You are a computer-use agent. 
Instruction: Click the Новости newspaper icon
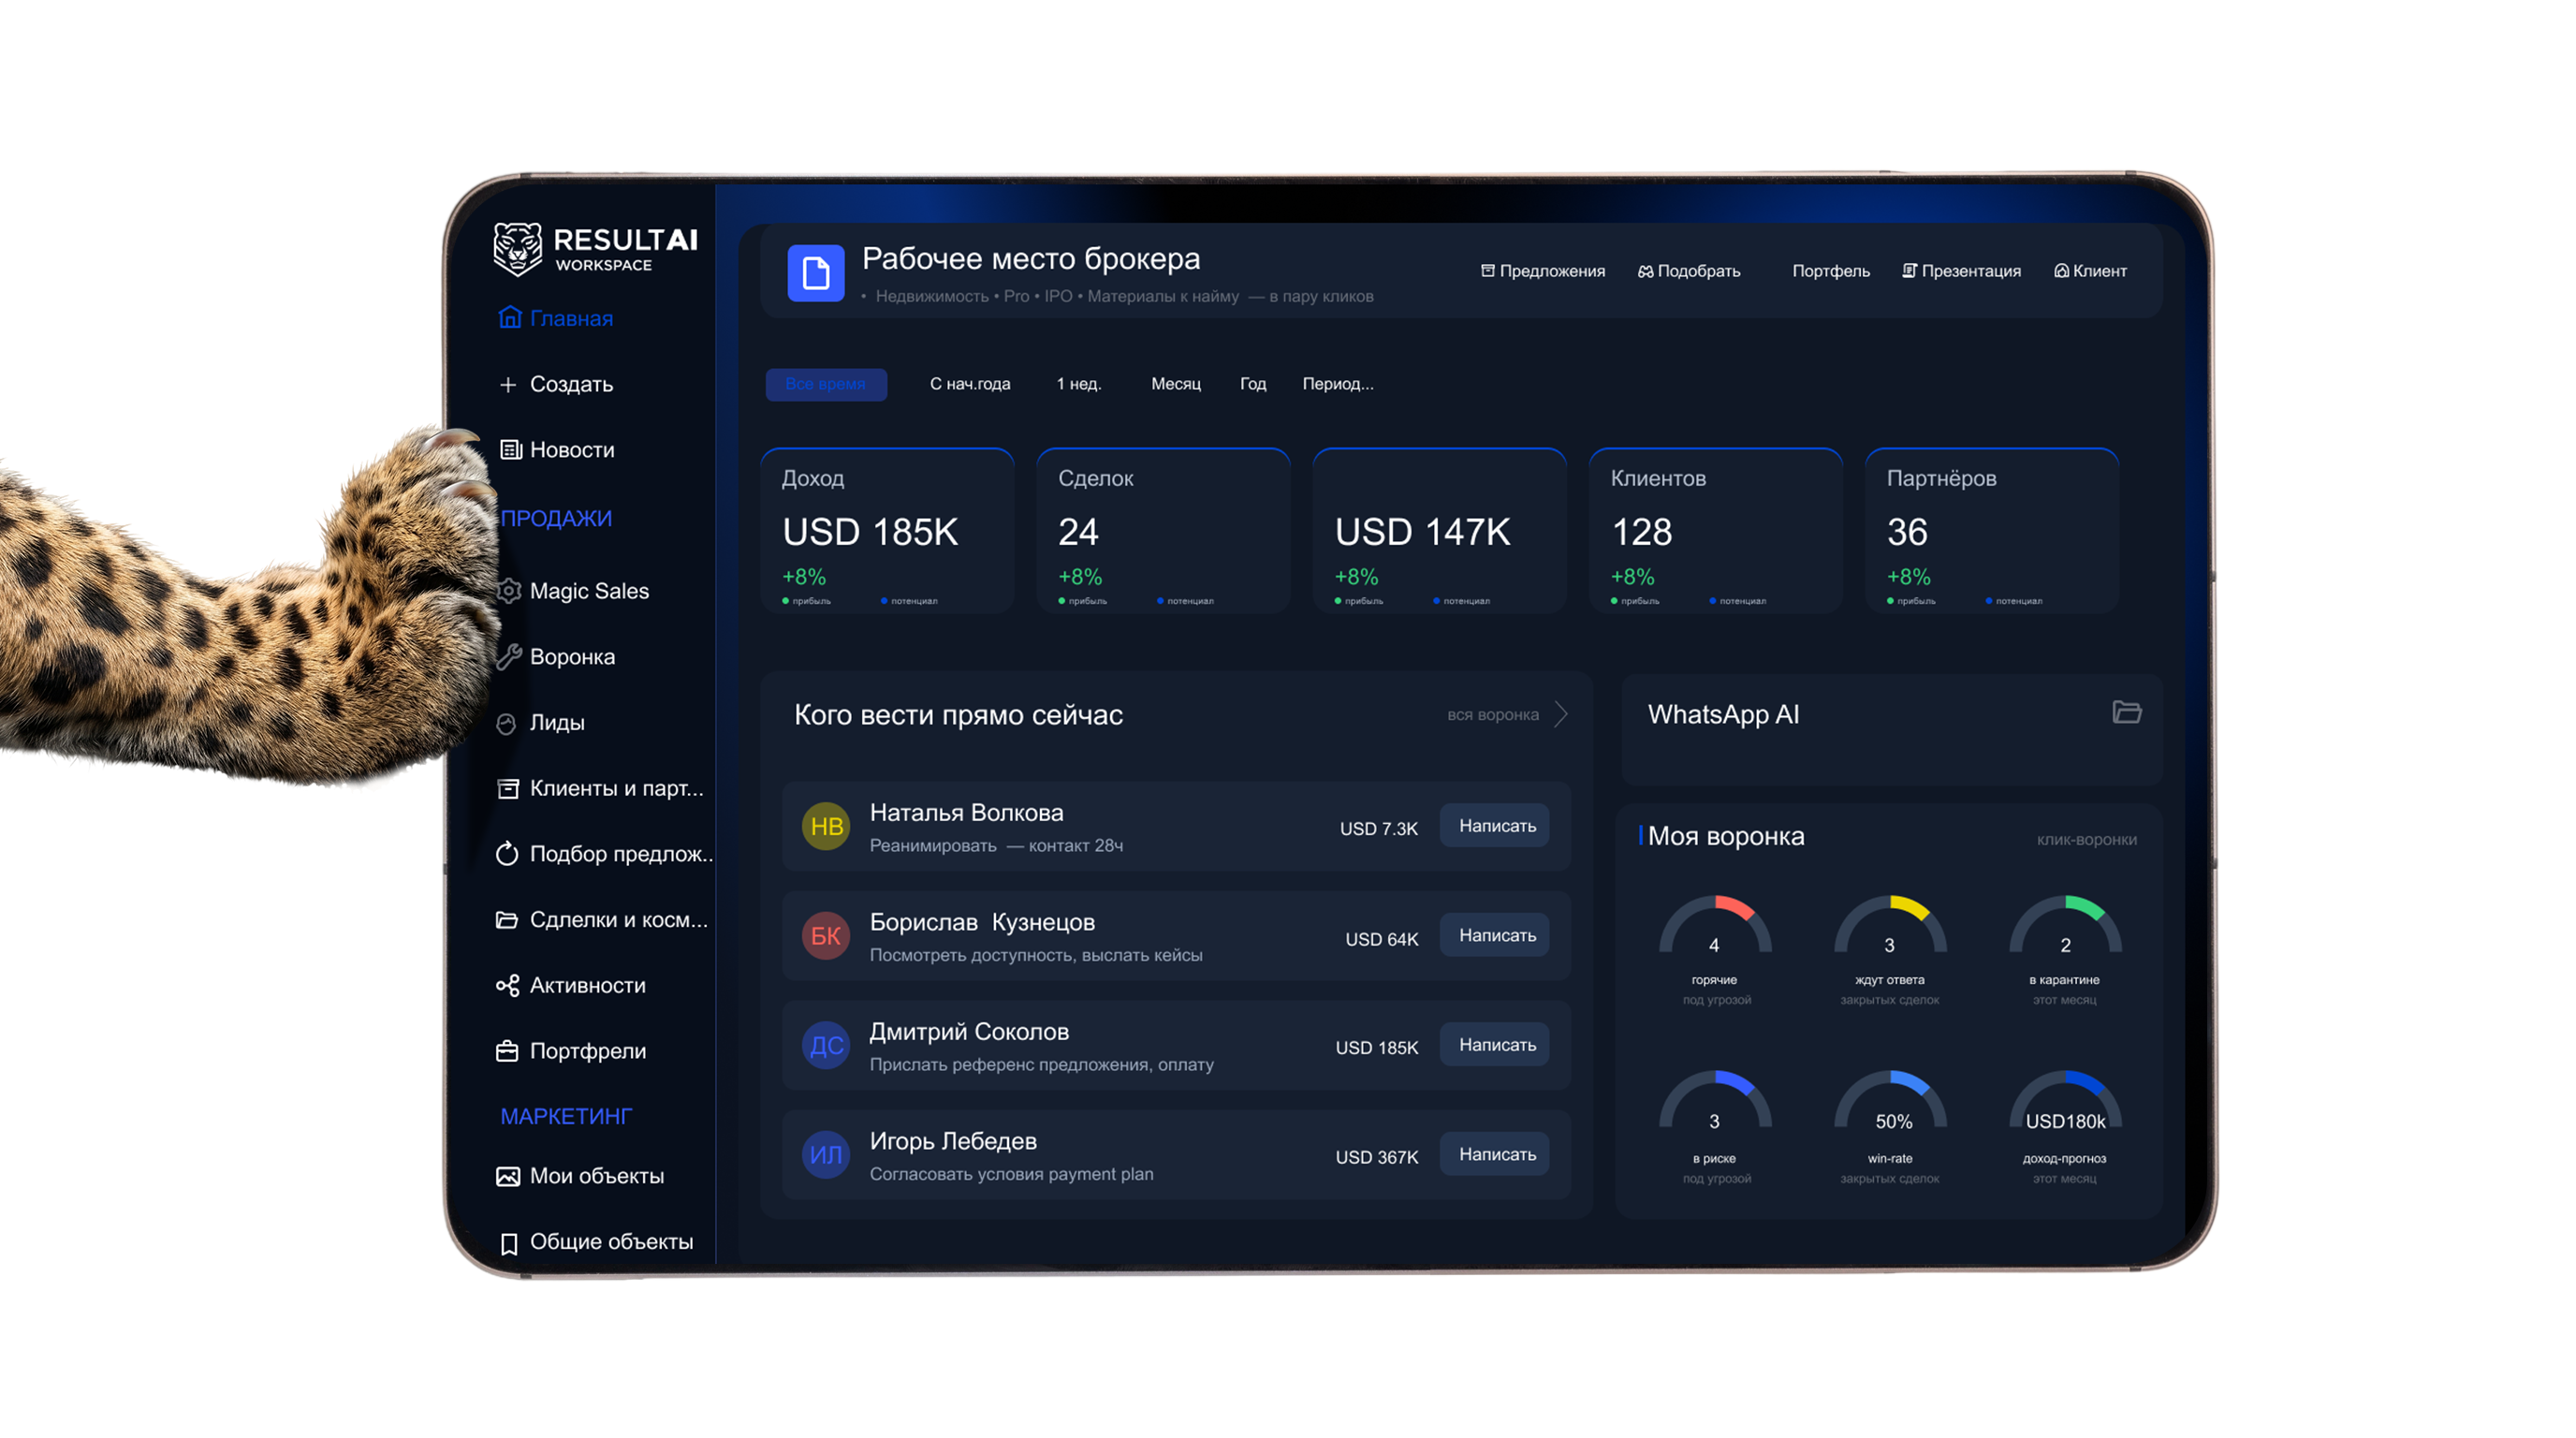[x=510, y=450]
